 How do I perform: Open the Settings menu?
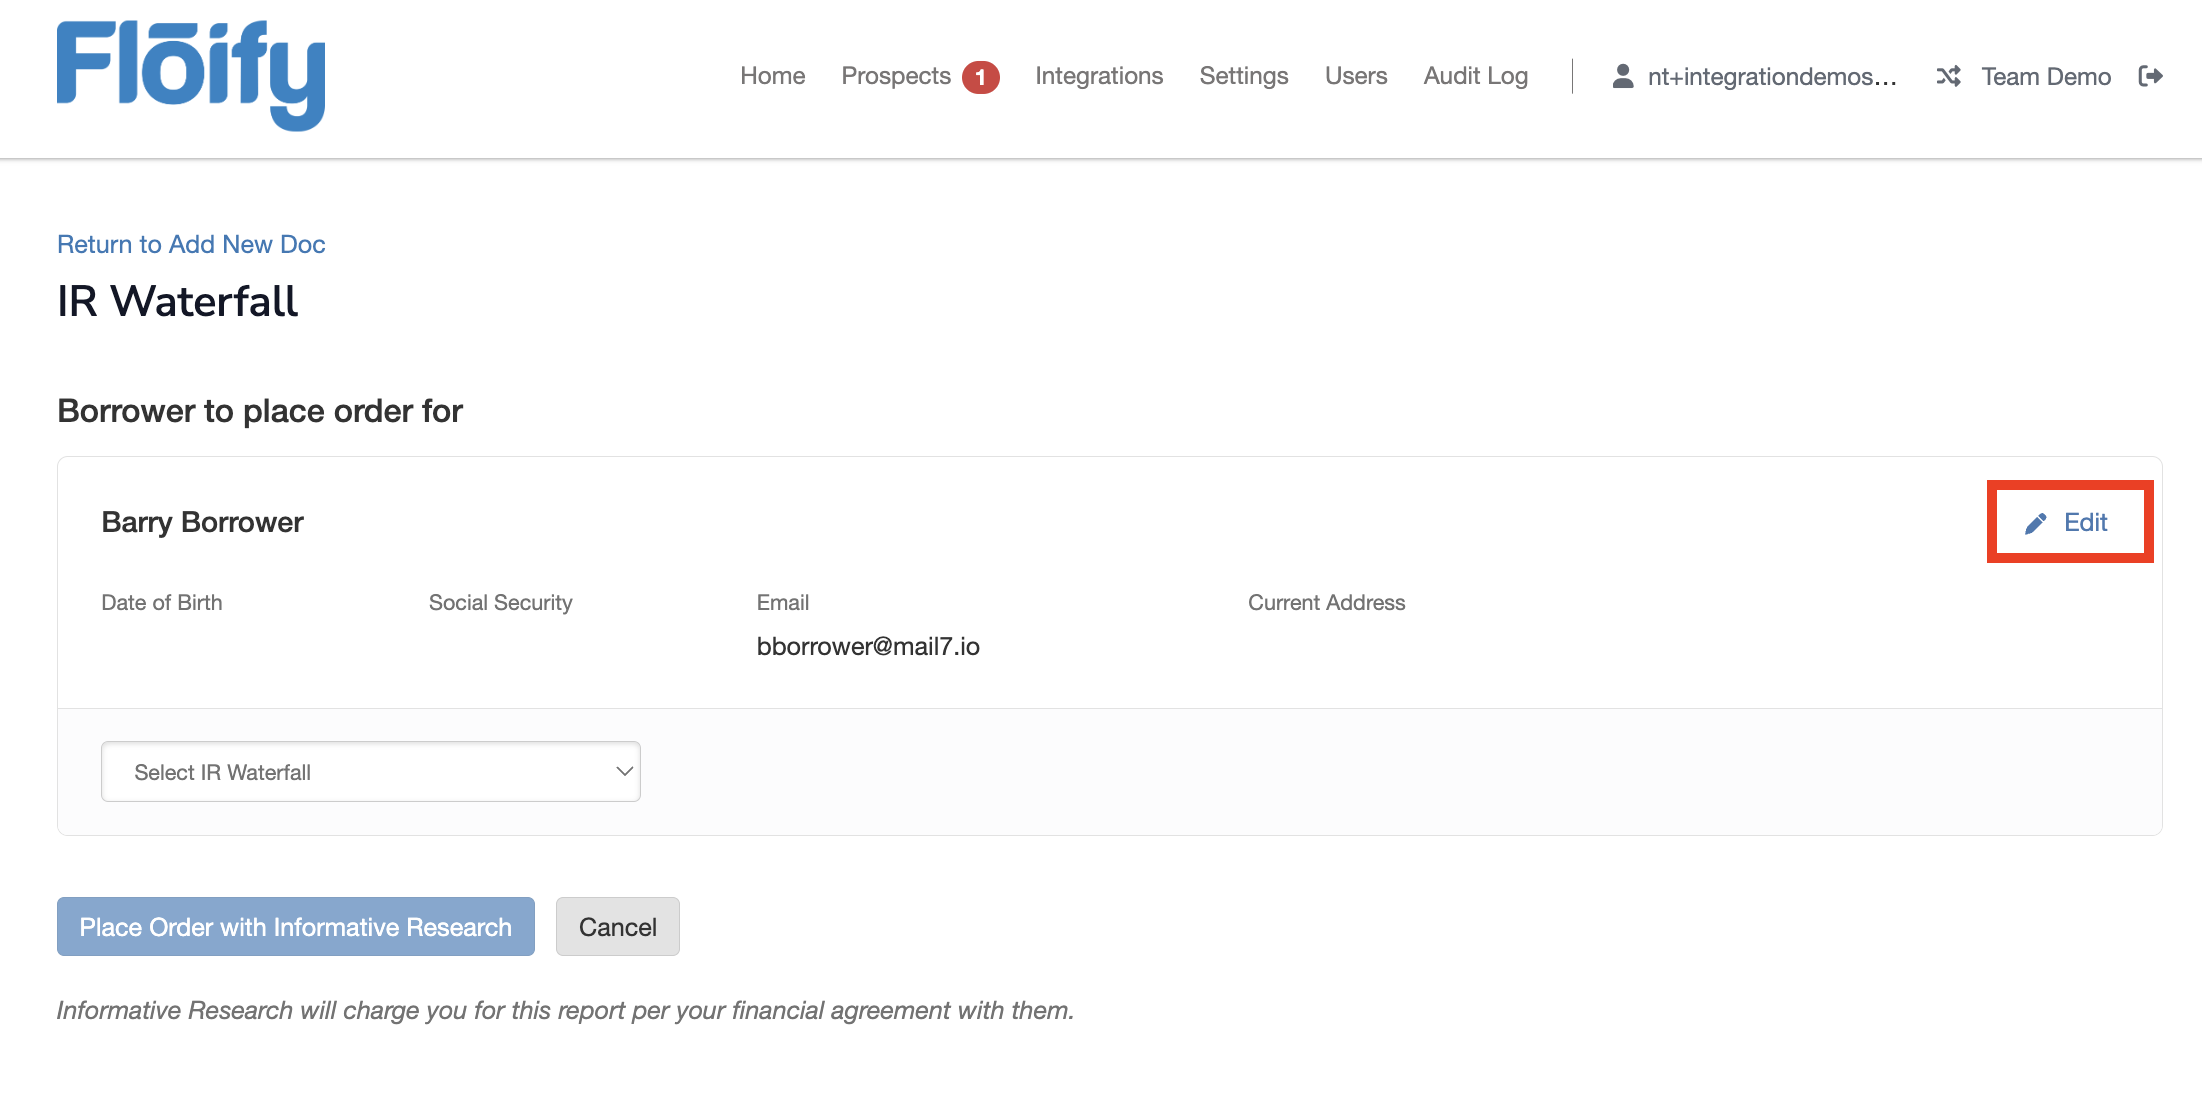pyautogui.click(x=1243, y=75)
